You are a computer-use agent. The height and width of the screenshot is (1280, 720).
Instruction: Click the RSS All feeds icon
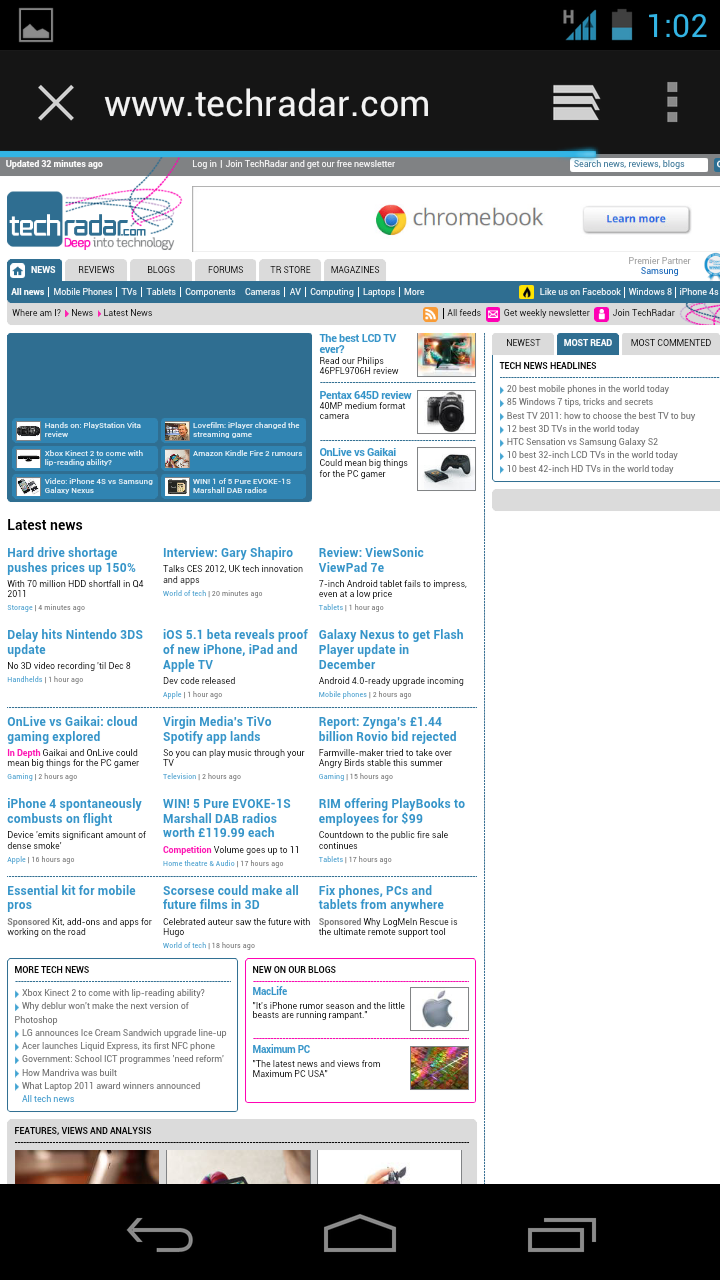click(430, 314)
